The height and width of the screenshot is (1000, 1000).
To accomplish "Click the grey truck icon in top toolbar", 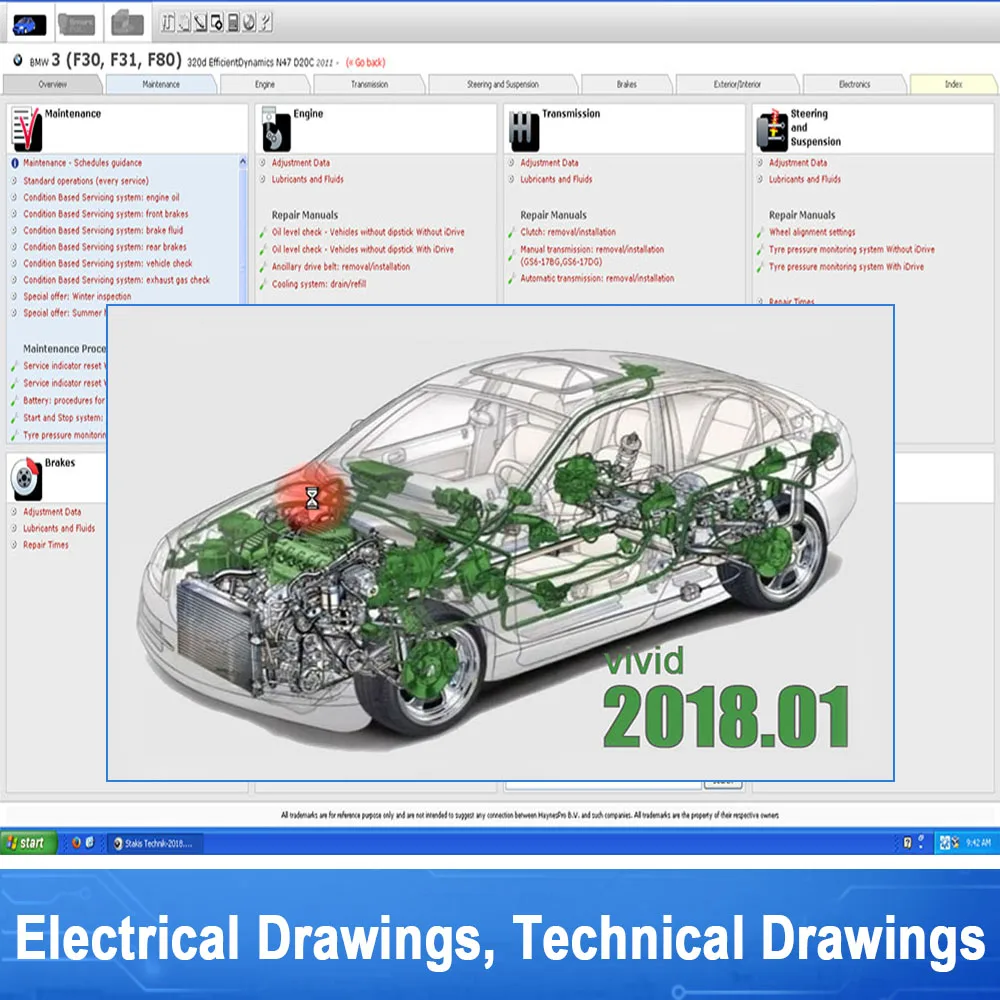I will [77, 25].
